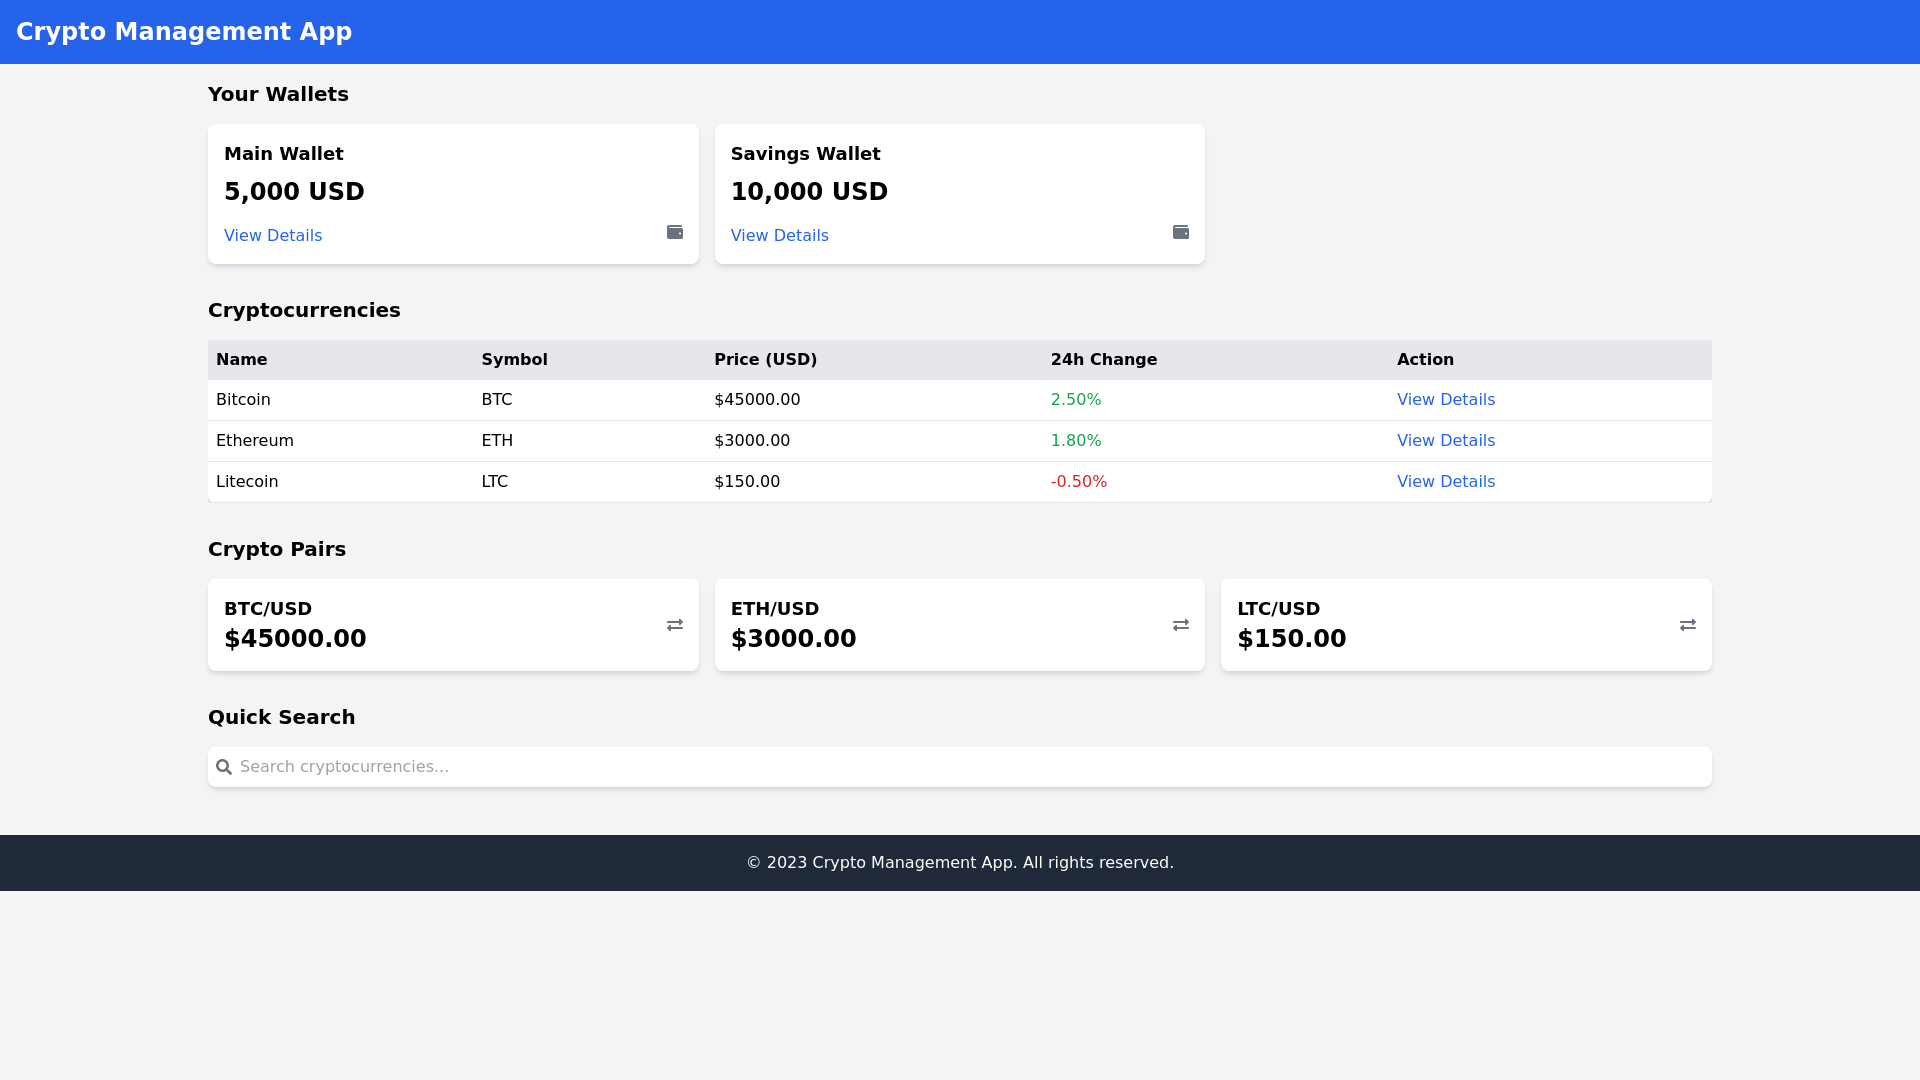This screenshot has width=1920, height=1080.
Task: Click the 1.80% change value
Action: point(1076,441)
